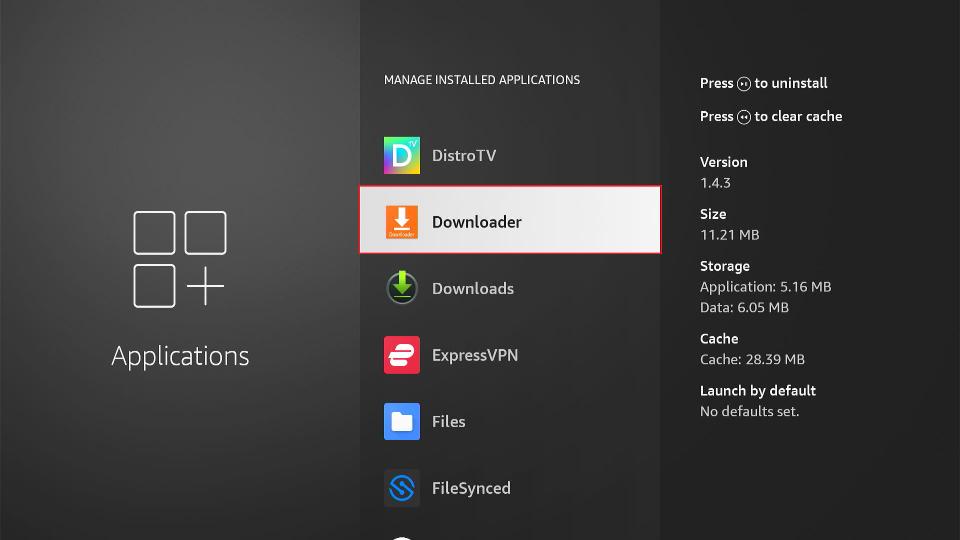Click the red ExpressVPN app icon
This screenshot has width=960, height=540.
tap(402, 354)
